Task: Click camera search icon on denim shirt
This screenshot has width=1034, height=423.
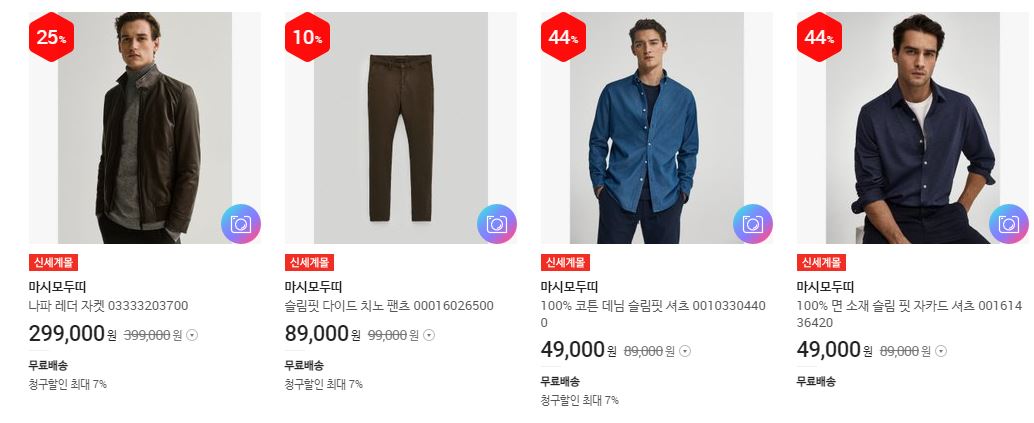Action: click(x=752, y=224)
